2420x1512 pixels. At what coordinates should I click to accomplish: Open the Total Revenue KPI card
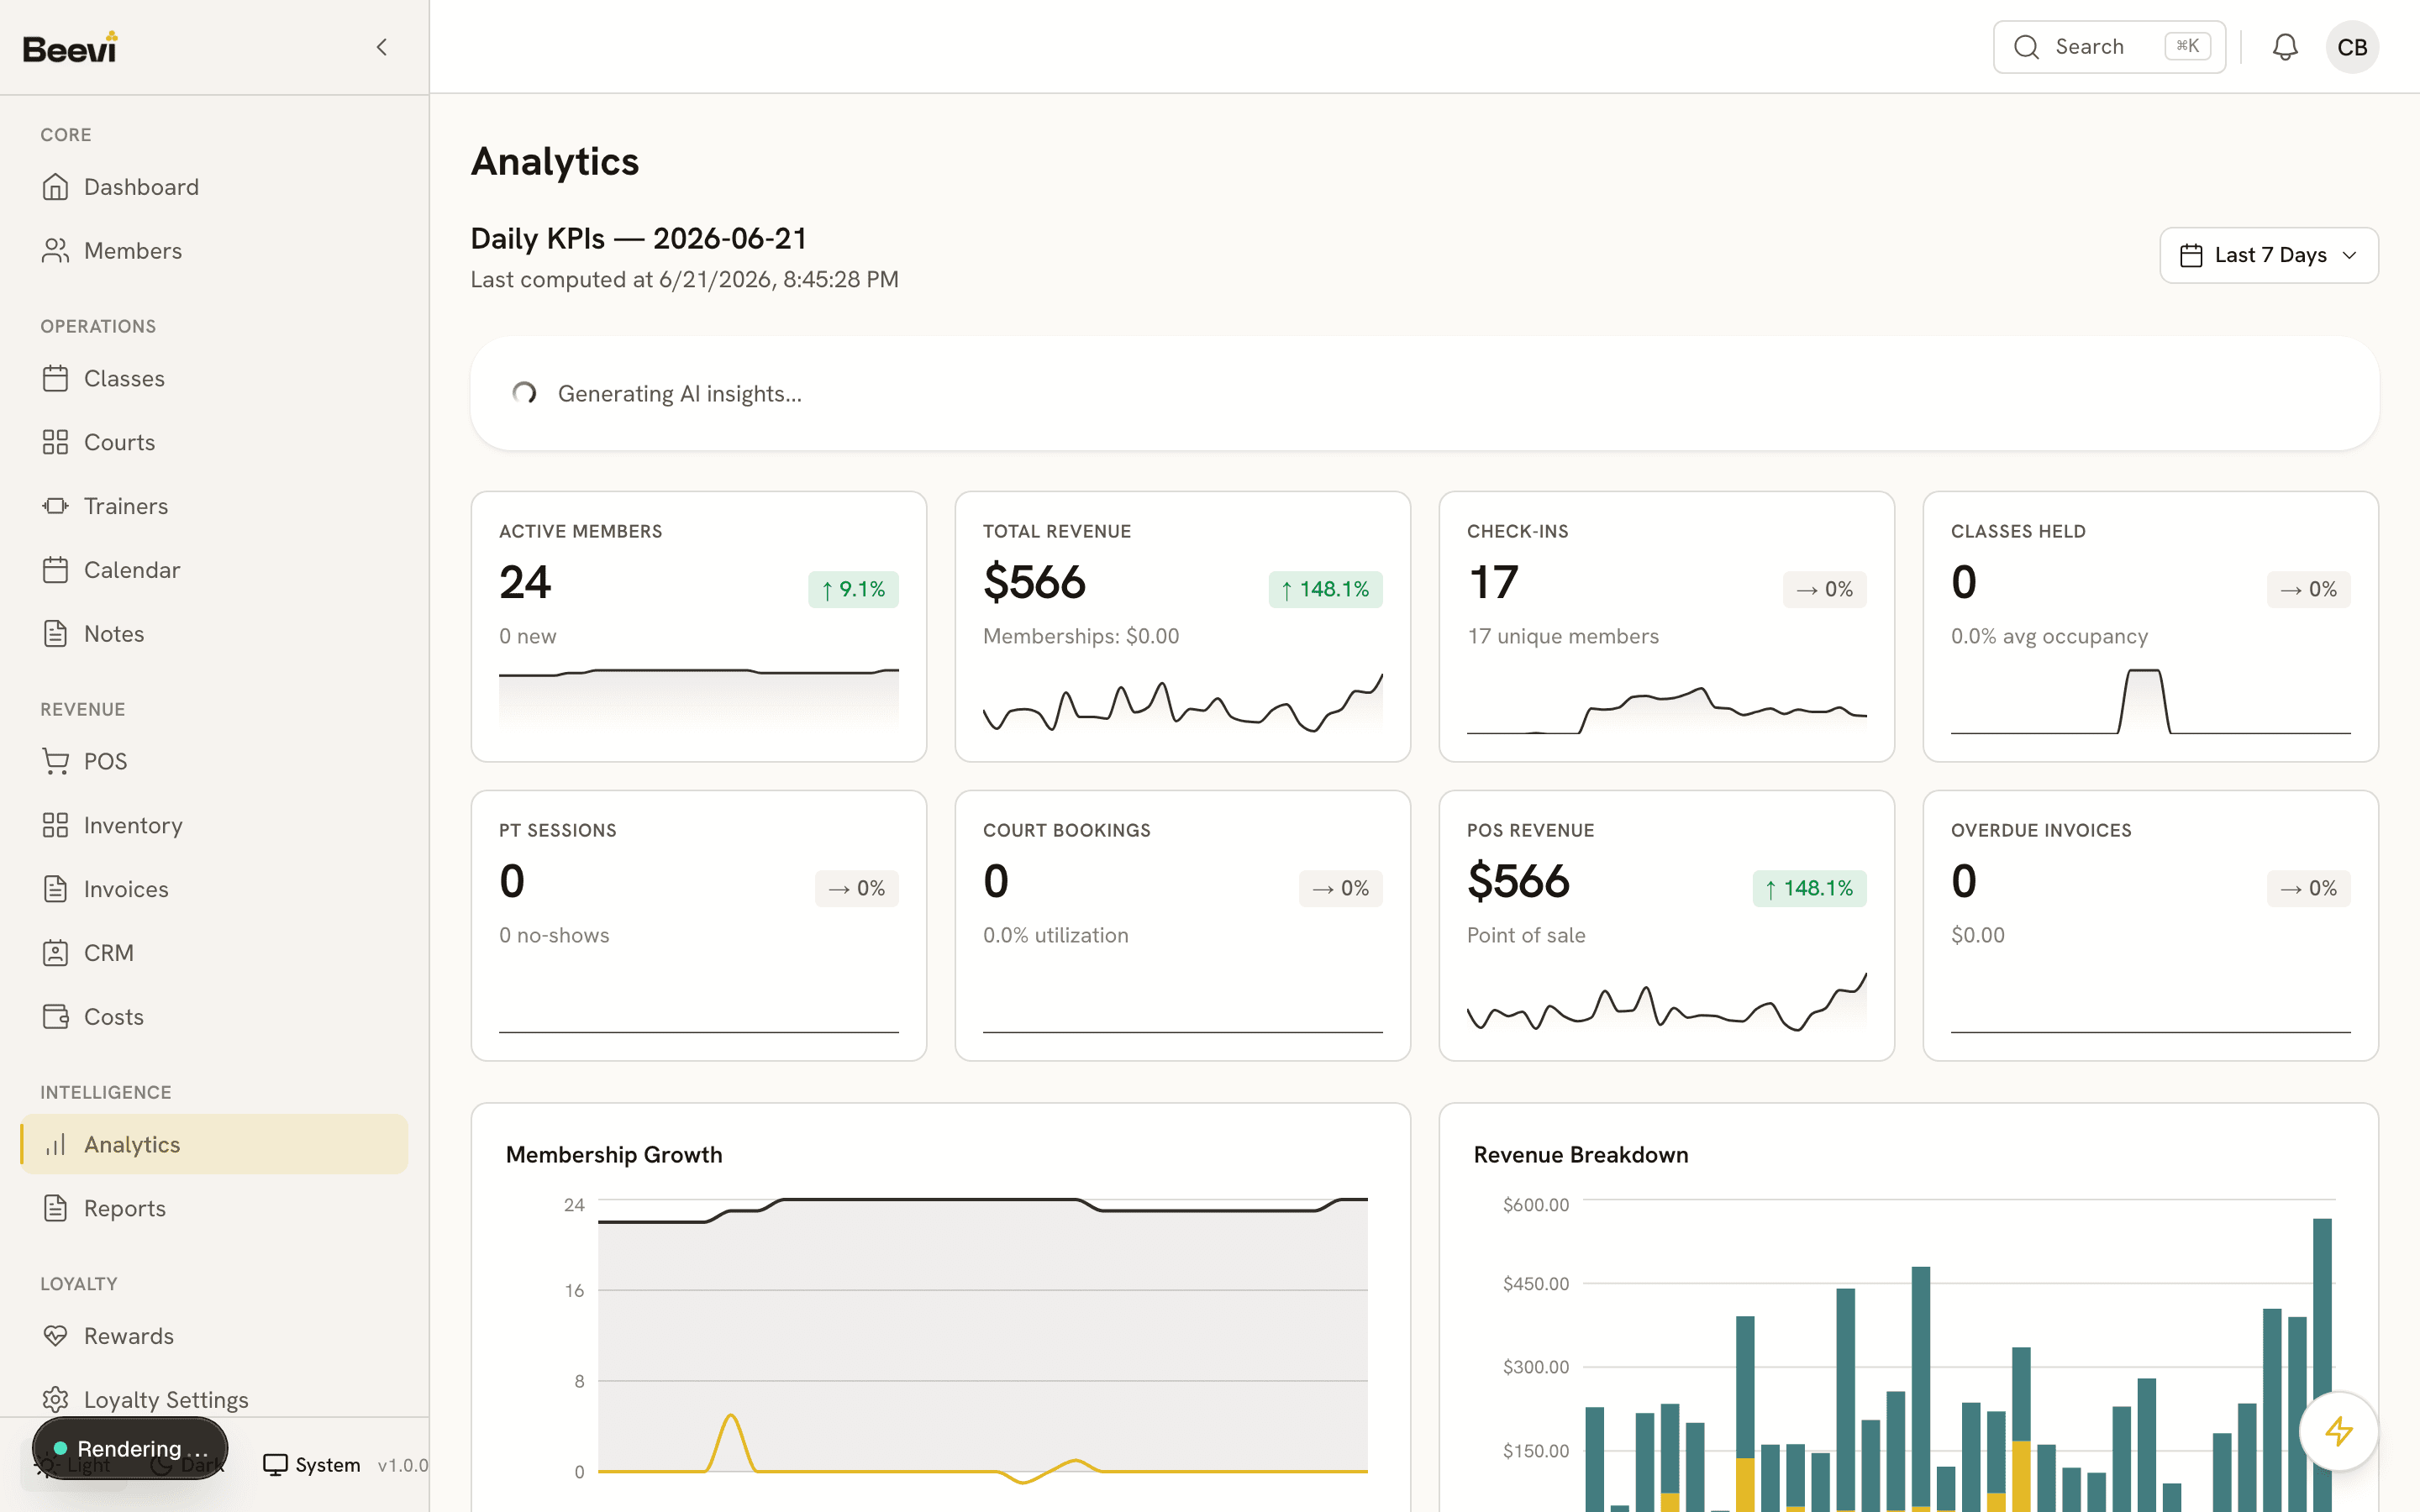pos(1182,626)
